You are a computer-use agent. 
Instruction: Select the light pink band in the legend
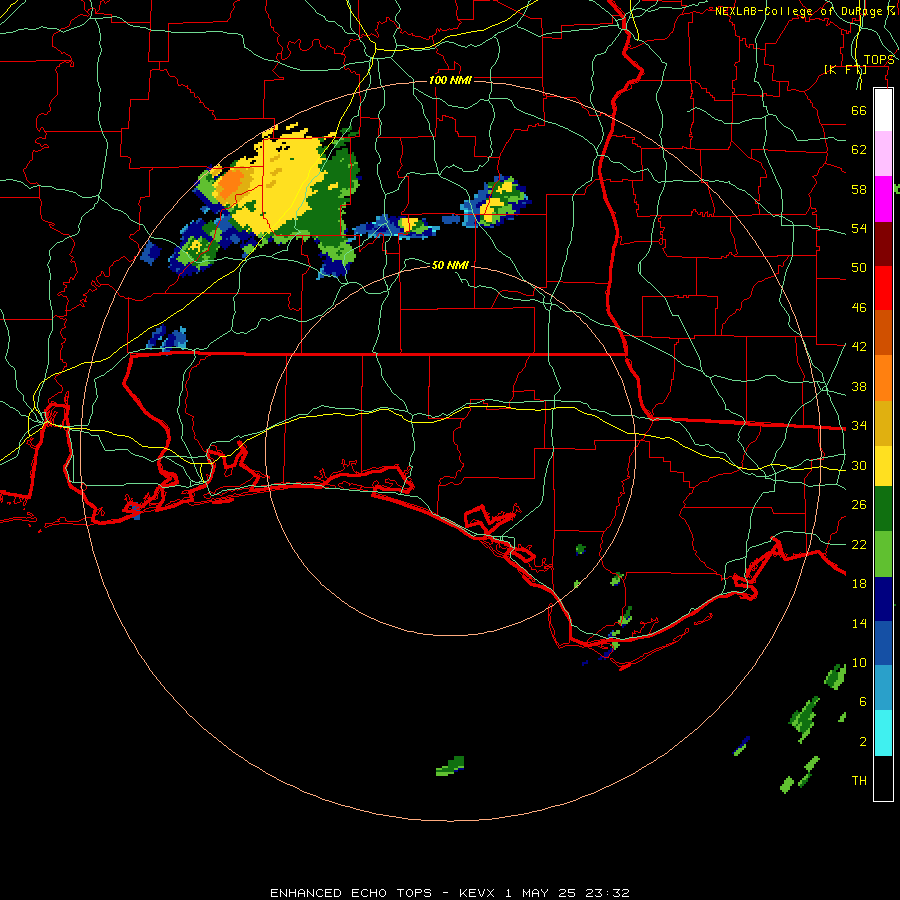(883, 154)
